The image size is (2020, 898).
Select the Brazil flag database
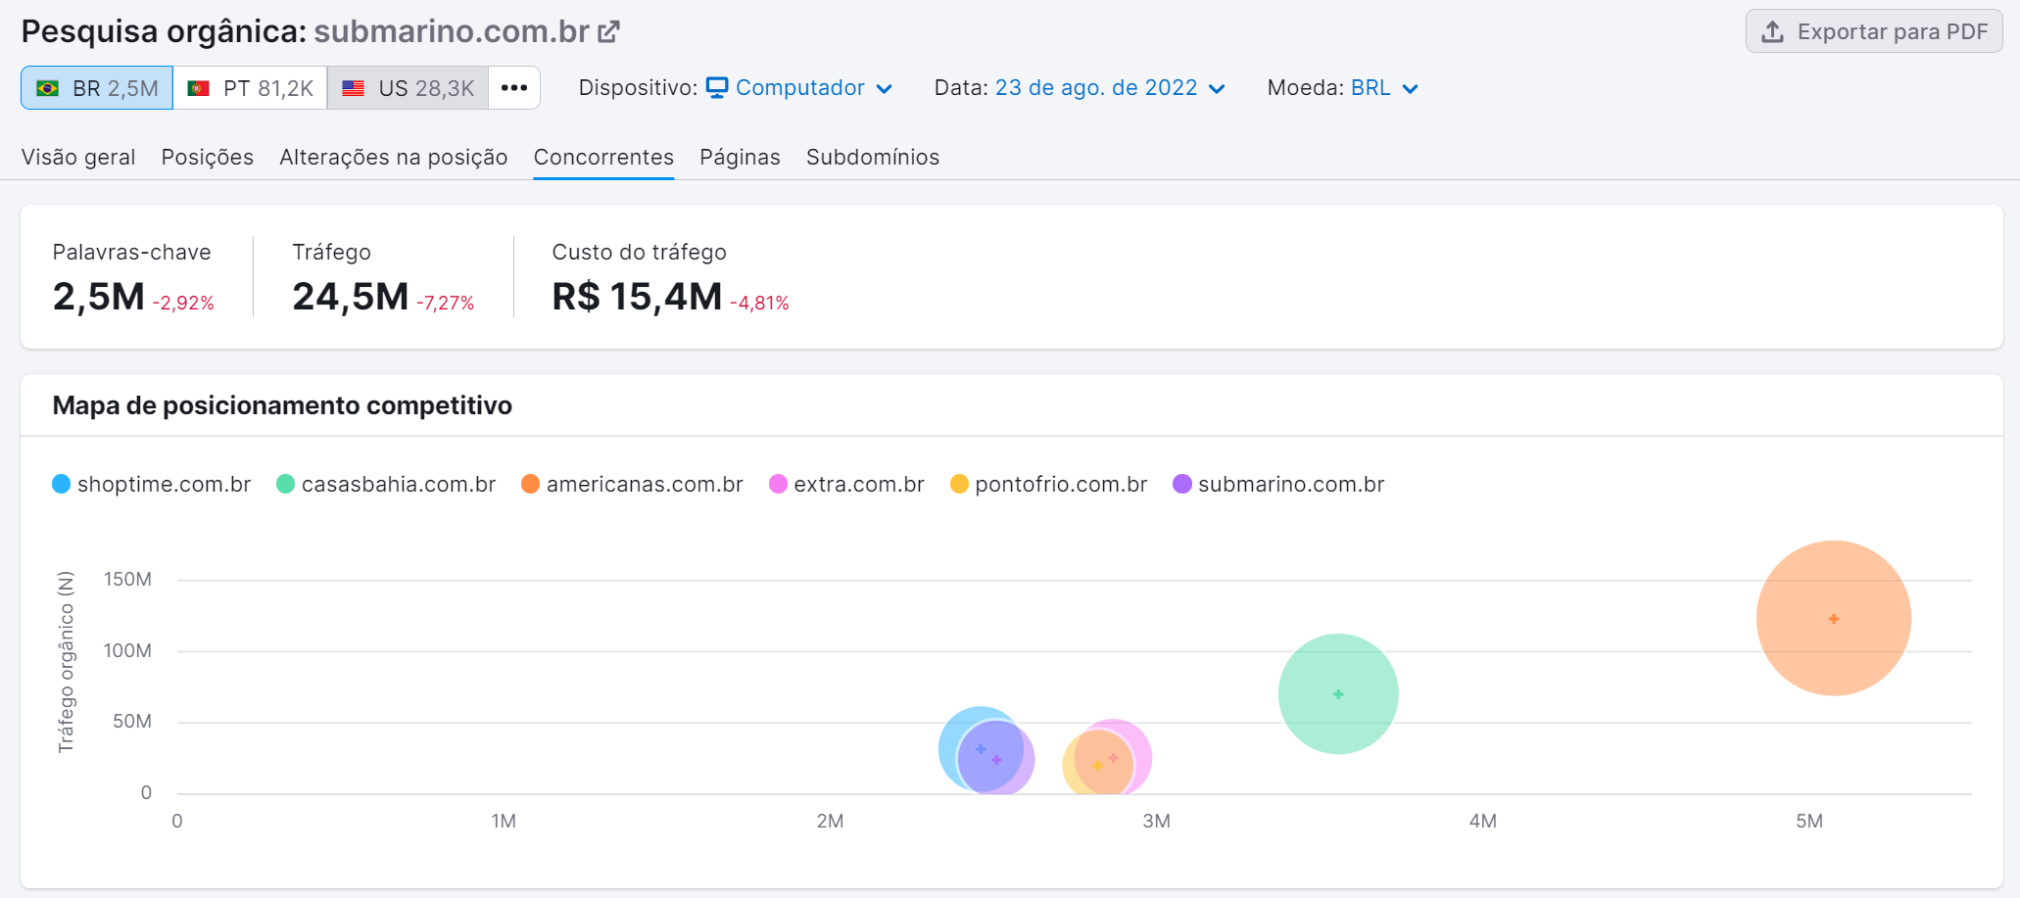(47, 88)
